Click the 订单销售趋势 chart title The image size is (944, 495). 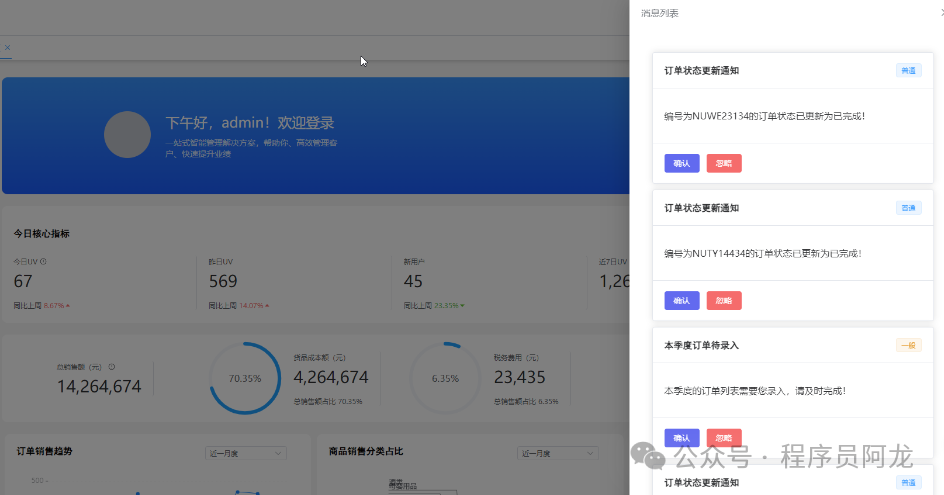click(45, 451)
